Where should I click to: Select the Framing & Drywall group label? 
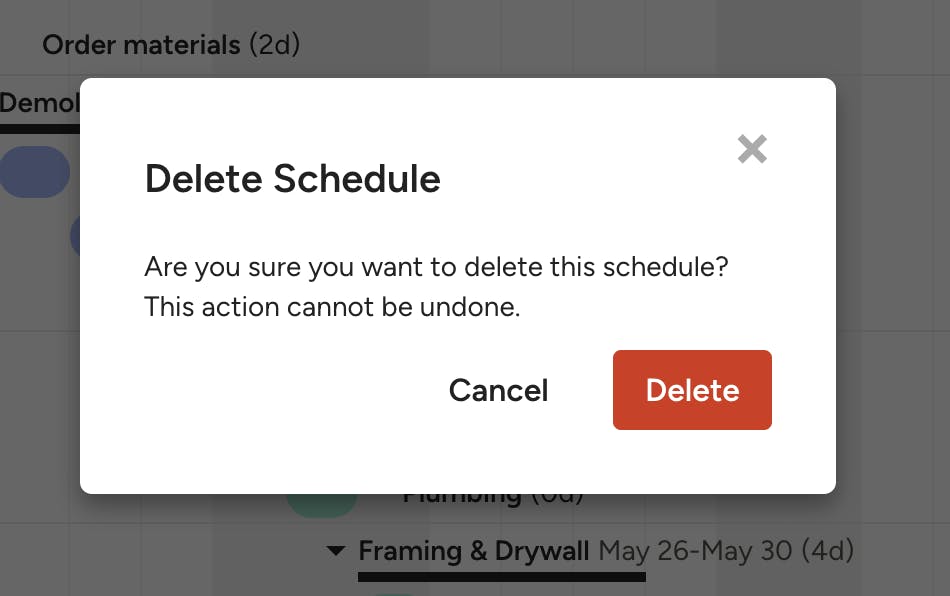[474, 550]
